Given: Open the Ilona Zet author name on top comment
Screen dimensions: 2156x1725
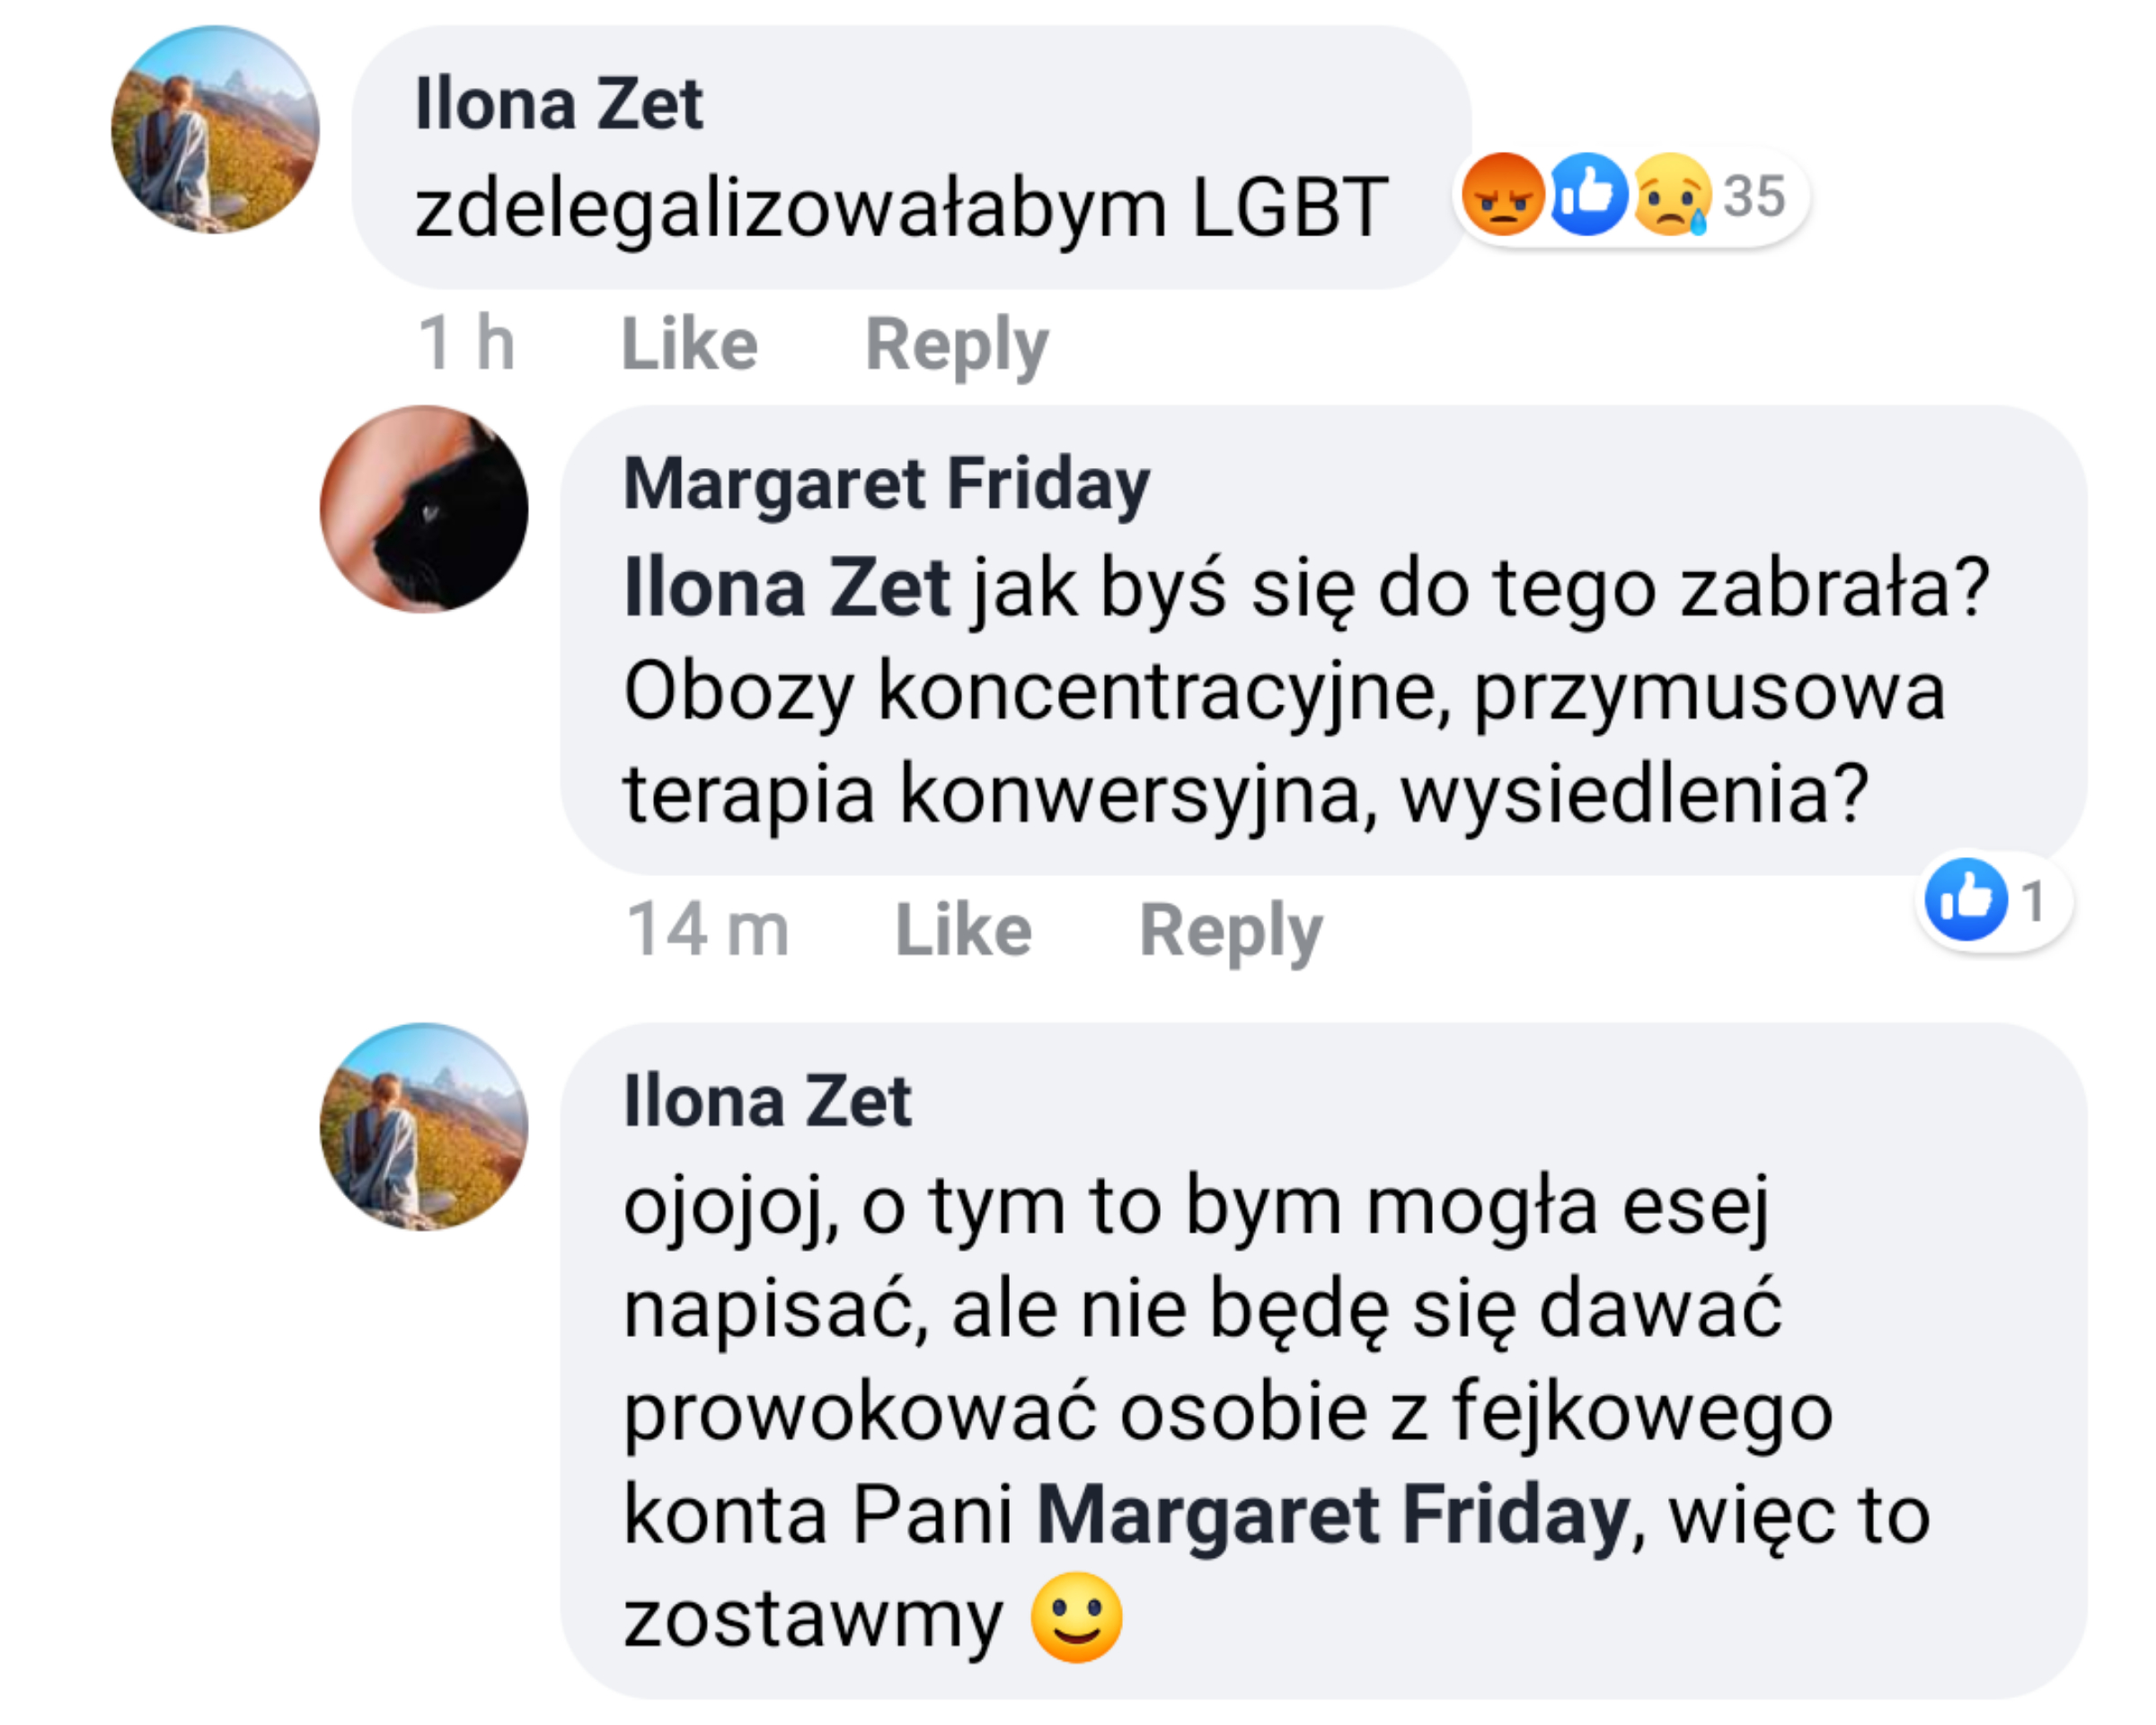Looking at the screenshot, I should (x=558, y=104).
